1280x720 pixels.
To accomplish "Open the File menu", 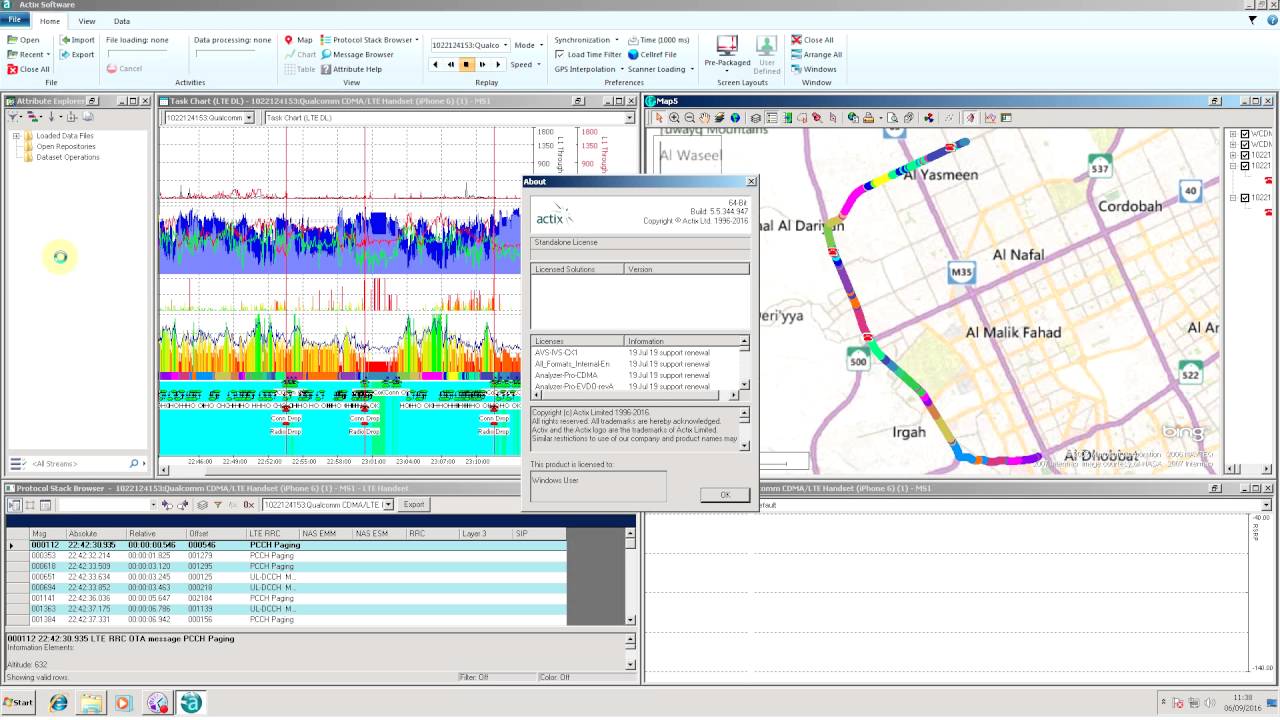I will click(15, 20).
